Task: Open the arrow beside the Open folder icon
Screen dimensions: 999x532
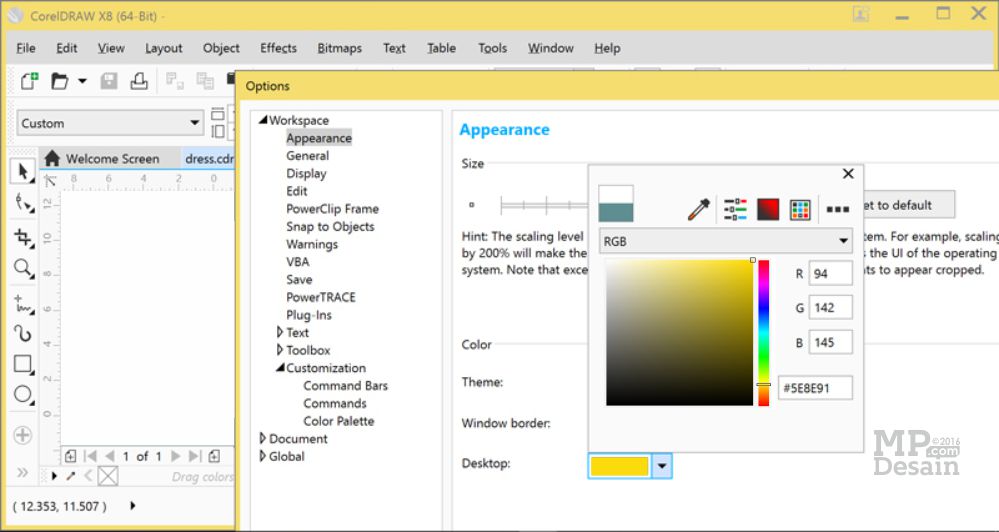Action: point(82,82)
